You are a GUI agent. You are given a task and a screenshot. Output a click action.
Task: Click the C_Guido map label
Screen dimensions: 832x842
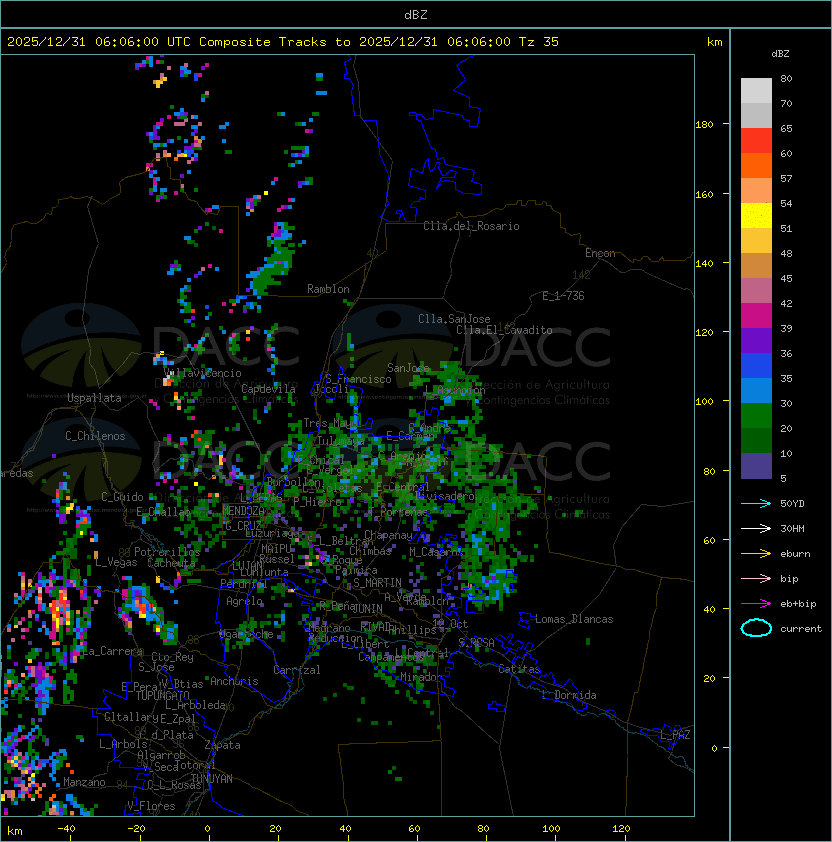pyautogui.click(x=122, y=497)
